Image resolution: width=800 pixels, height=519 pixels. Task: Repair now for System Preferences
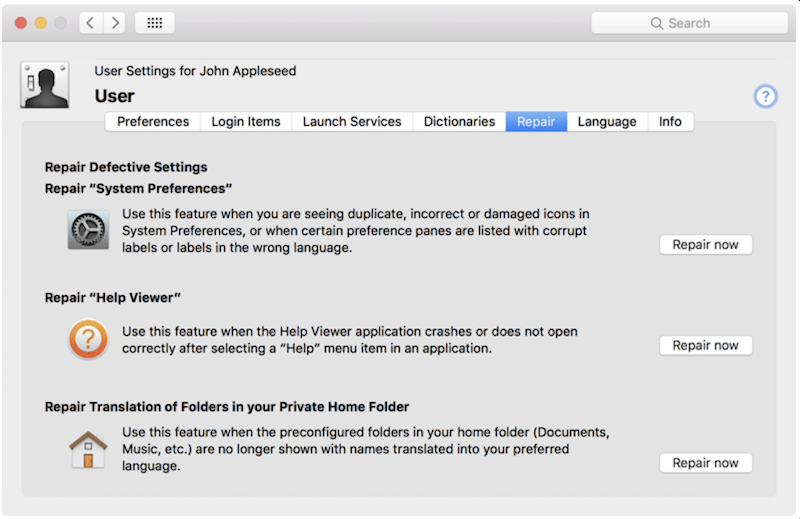pyautogui.click(x=706, y=244)
